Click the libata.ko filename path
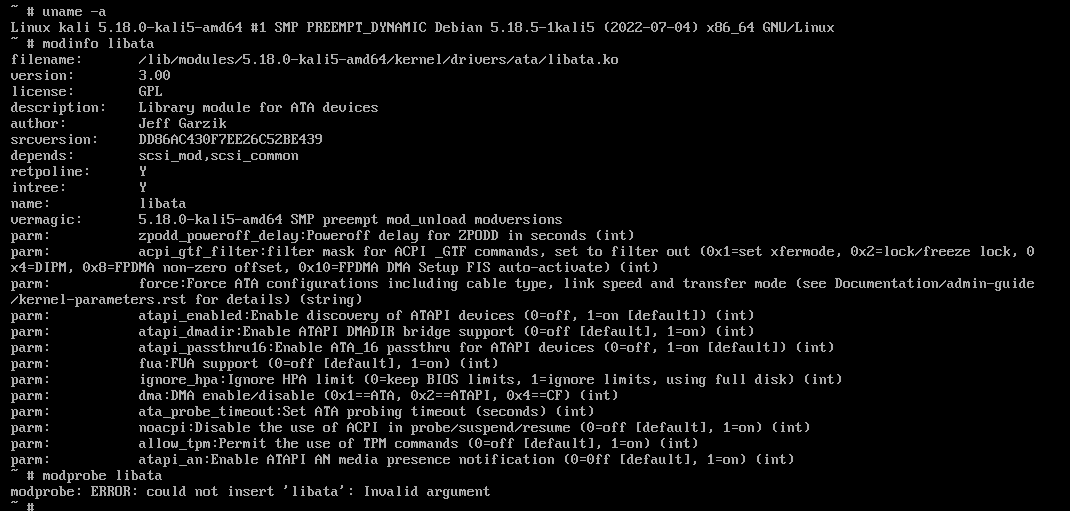The image size is (1070, 511). tap(378, 59)
